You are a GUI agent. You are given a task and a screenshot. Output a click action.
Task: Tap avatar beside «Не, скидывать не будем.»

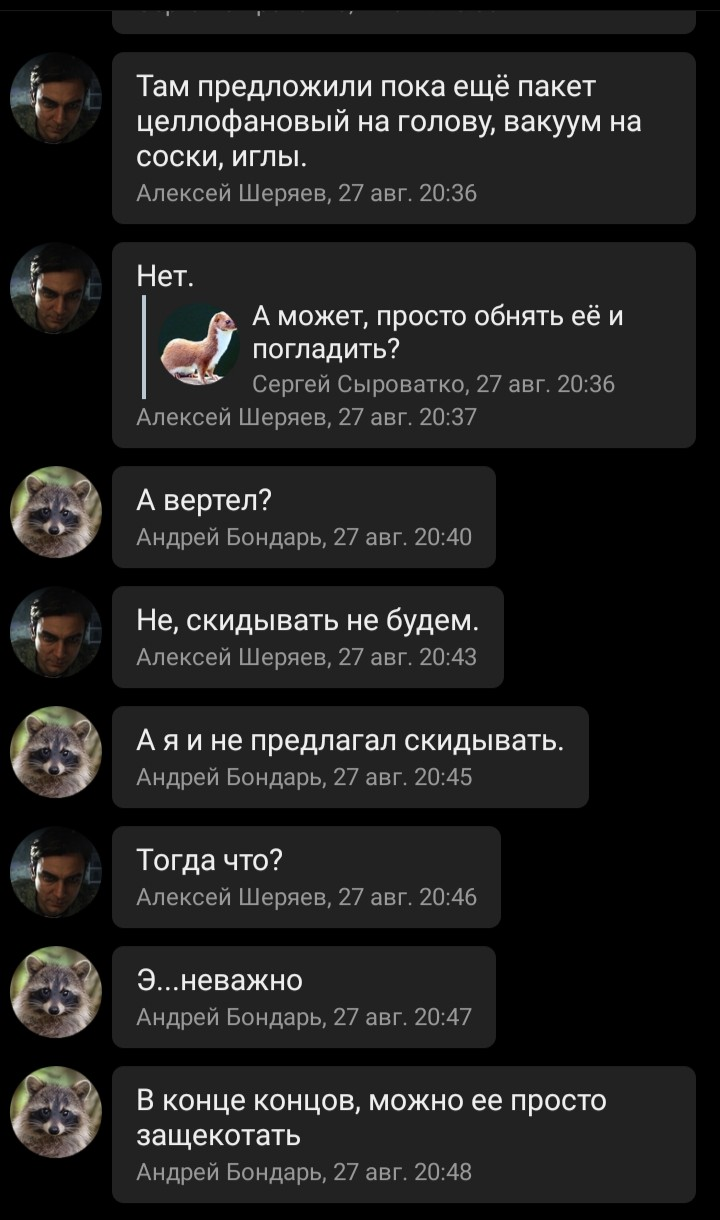pyautogui.click(x=56, y=632)
